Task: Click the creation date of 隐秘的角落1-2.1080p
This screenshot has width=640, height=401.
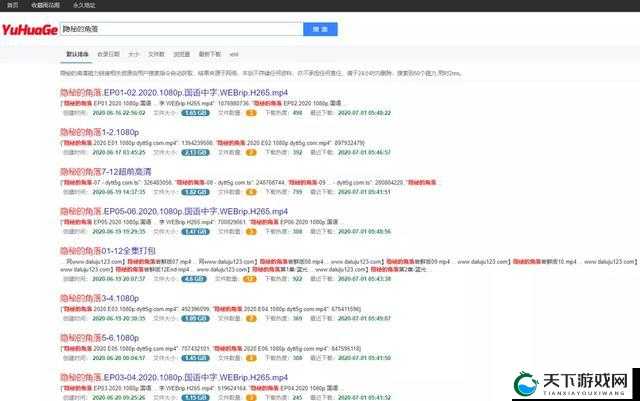Action: [119, 152]
